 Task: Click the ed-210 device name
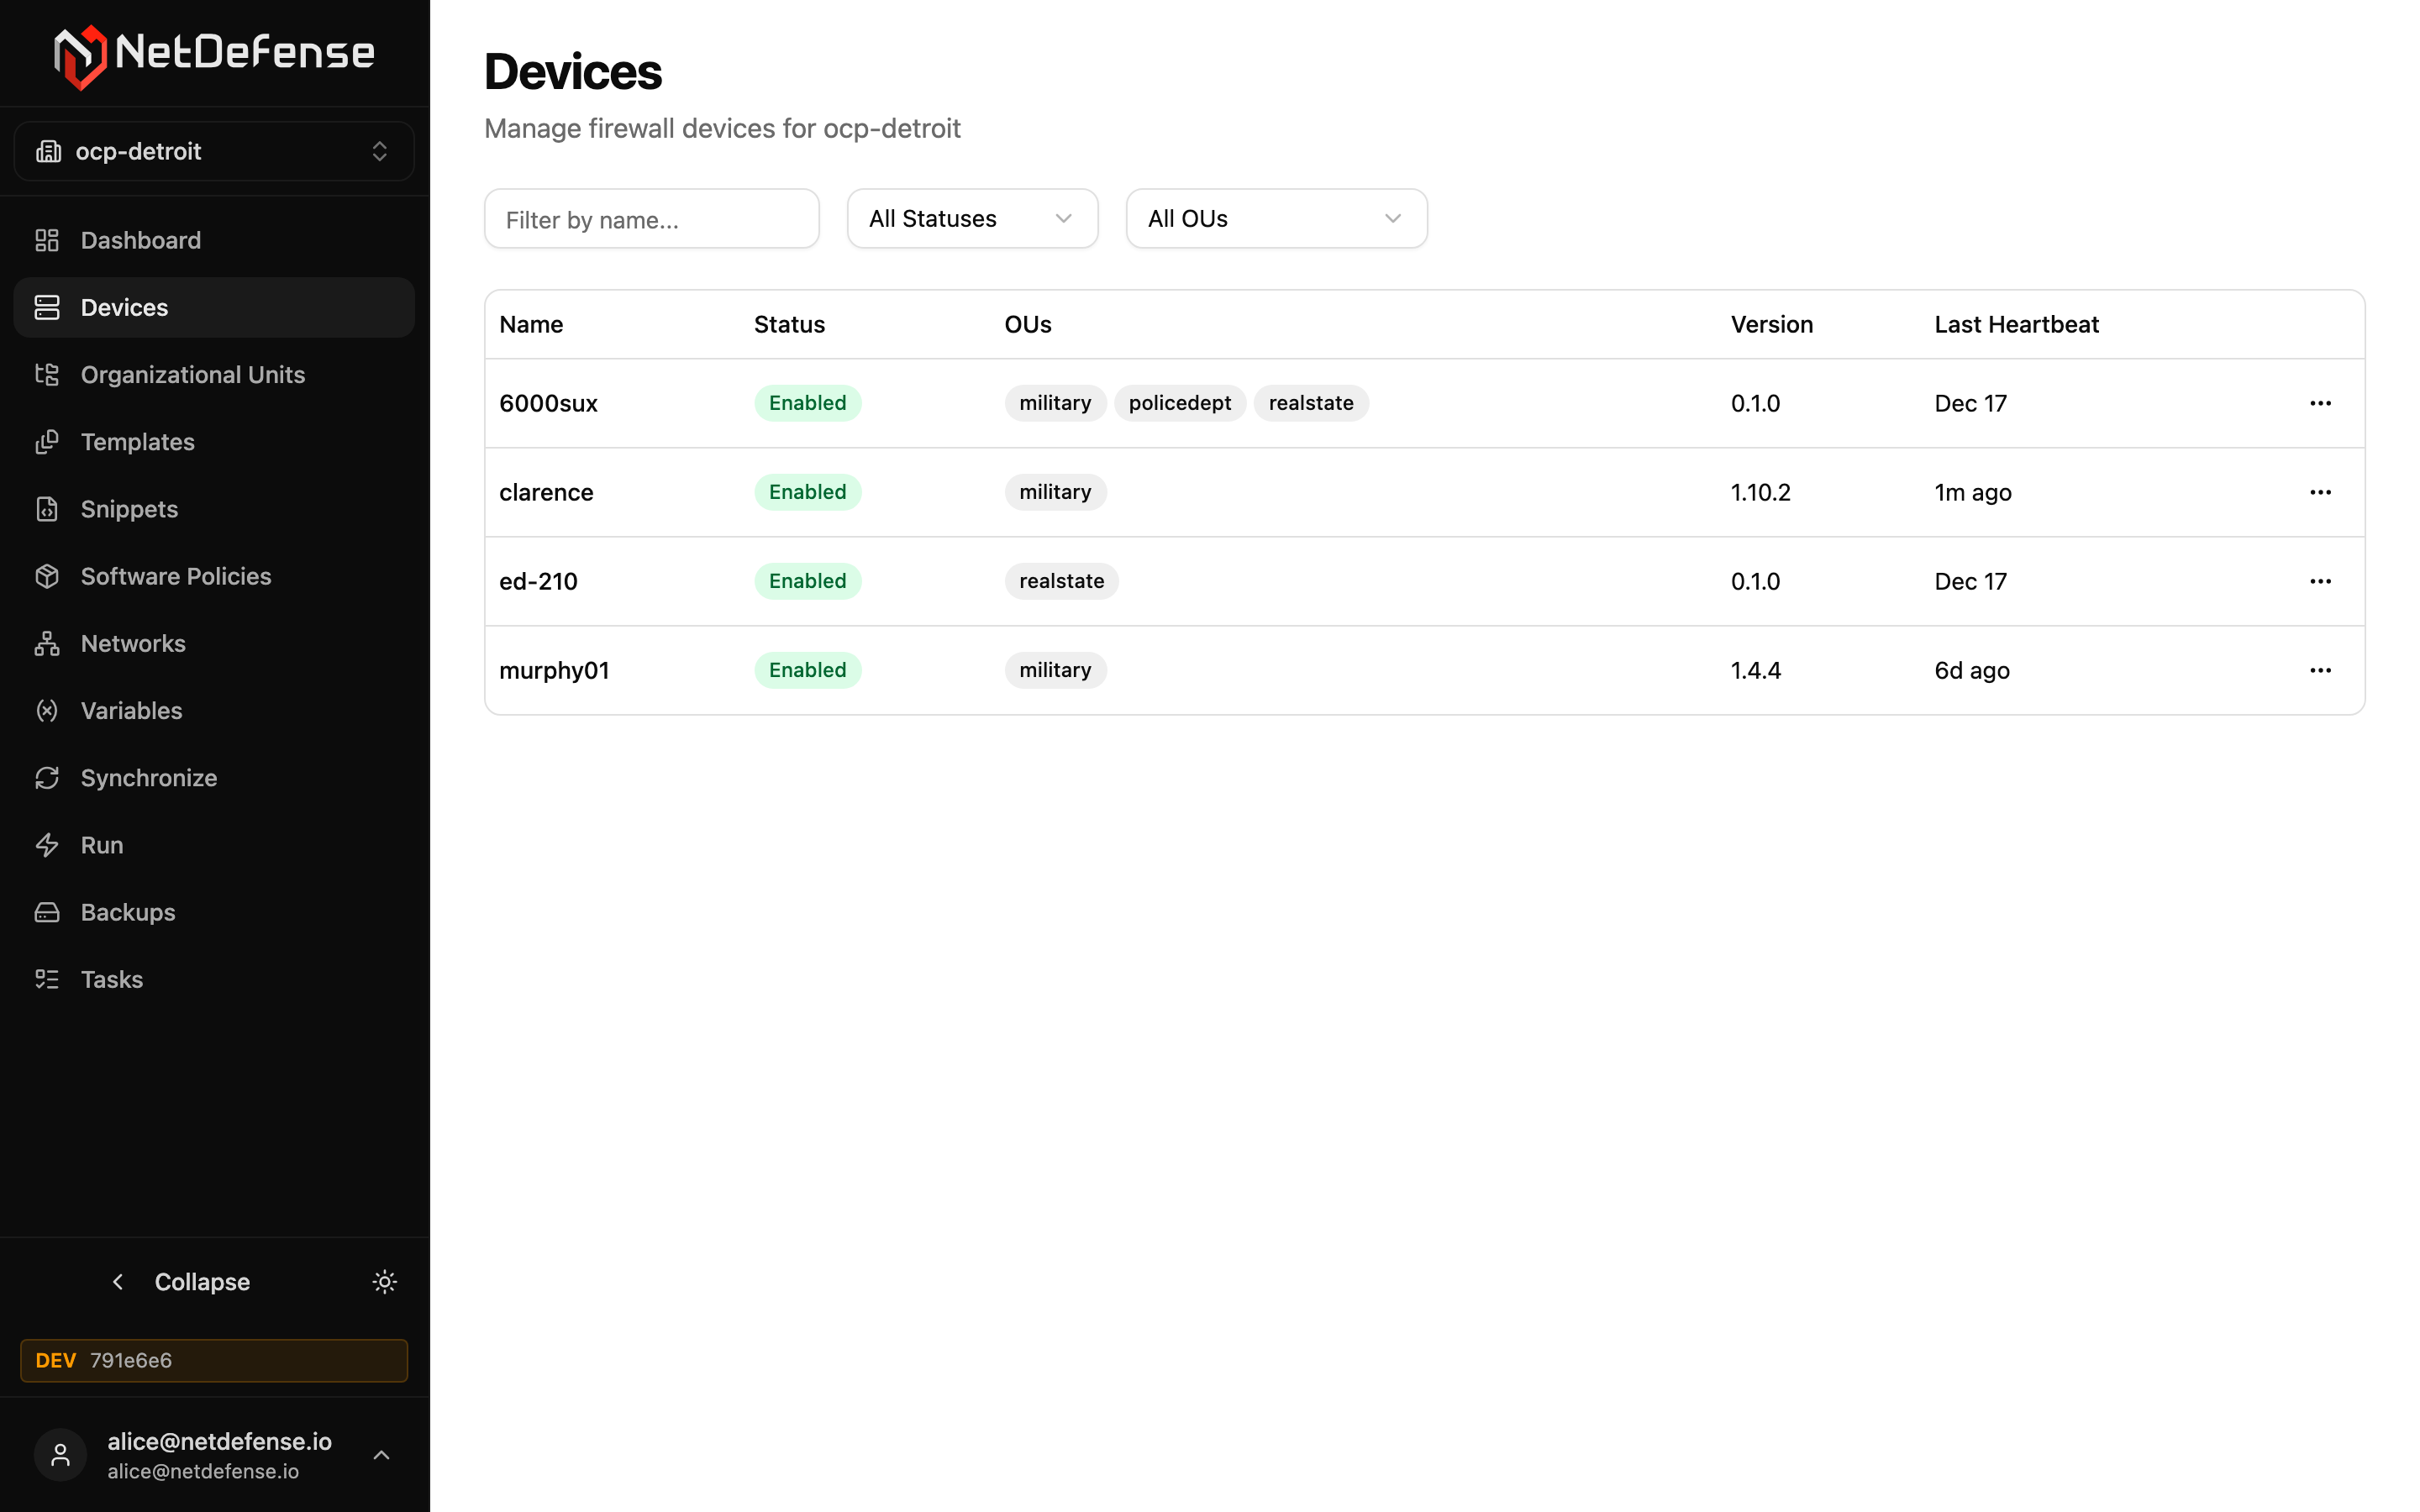coord(538,581)
